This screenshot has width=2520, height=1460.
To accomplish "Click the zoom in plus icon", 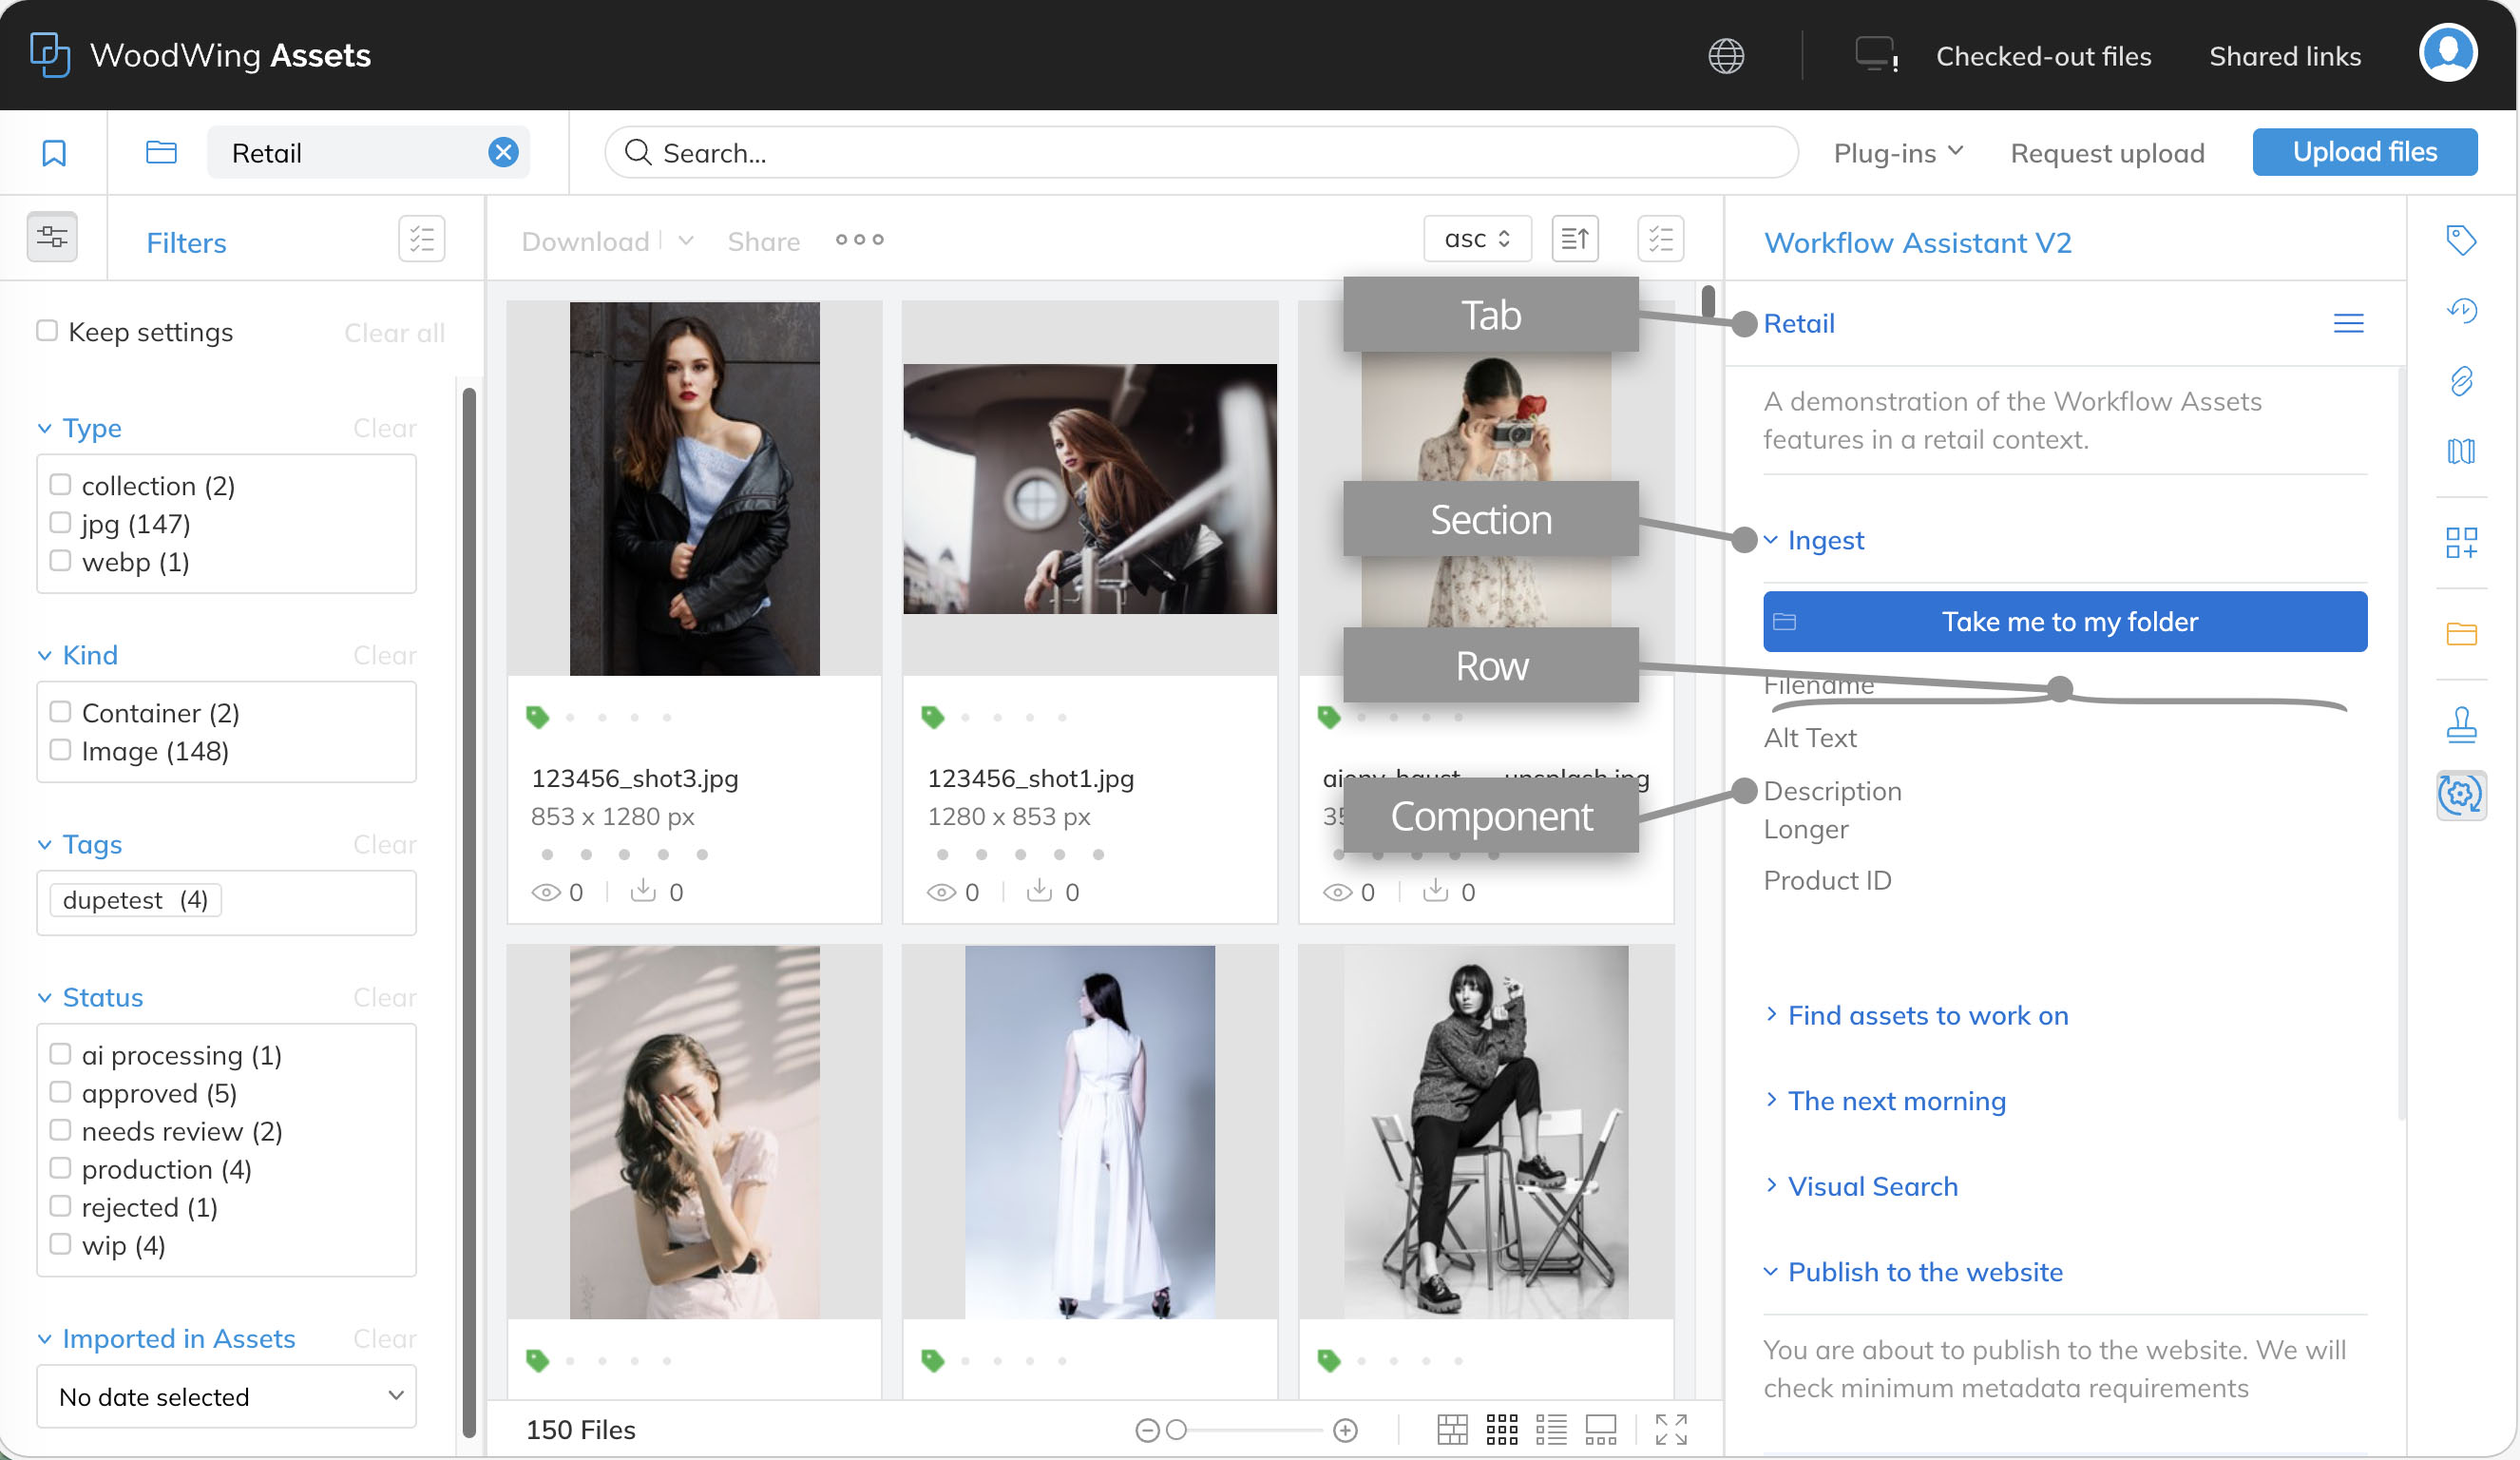I will [x=1345, y=1431].
